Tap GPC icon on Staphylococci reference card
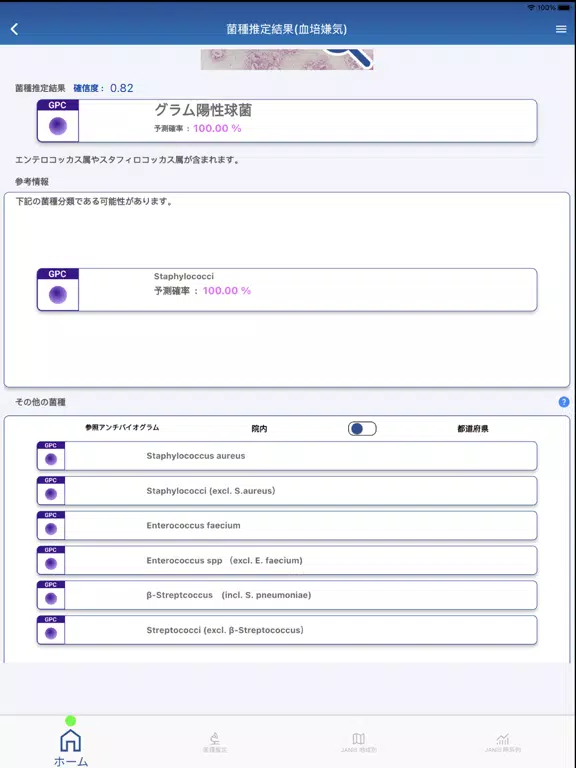Screen dimensions: 576x768 coord(58,289)
